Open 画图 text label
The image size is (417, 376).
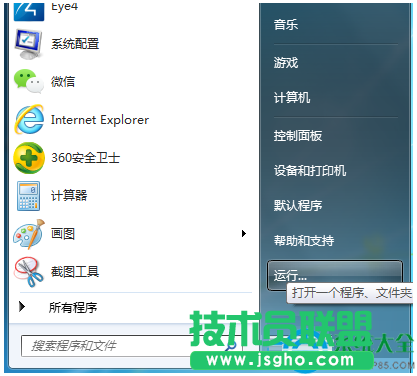click(x=63, y=234)
